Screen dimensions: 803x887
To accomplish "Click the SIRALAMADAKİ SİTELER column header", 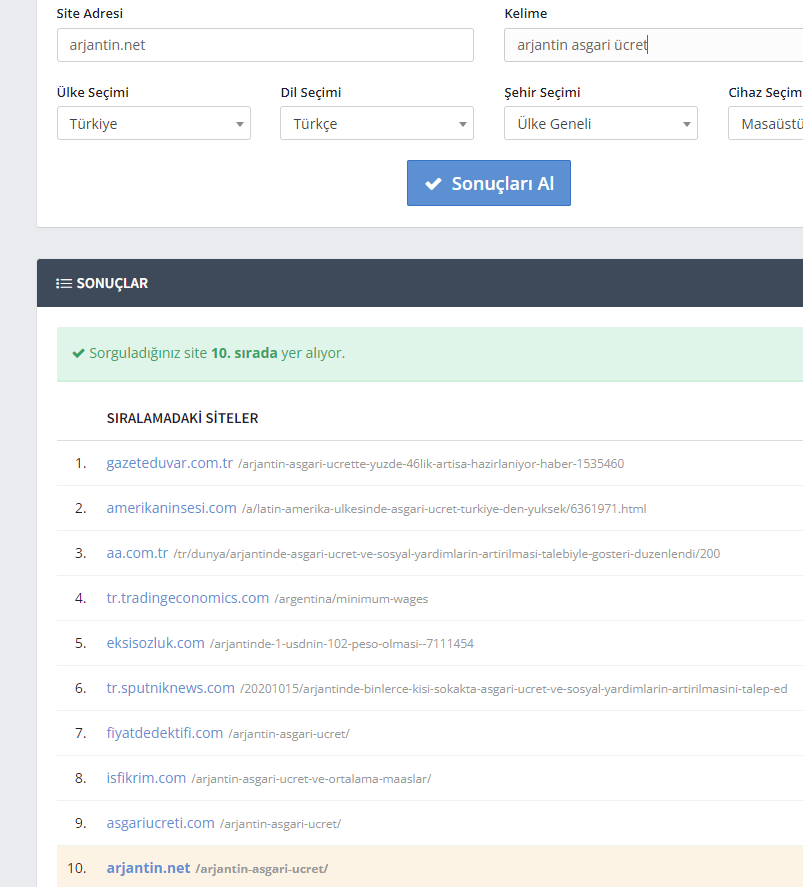I will coord(183,418).
